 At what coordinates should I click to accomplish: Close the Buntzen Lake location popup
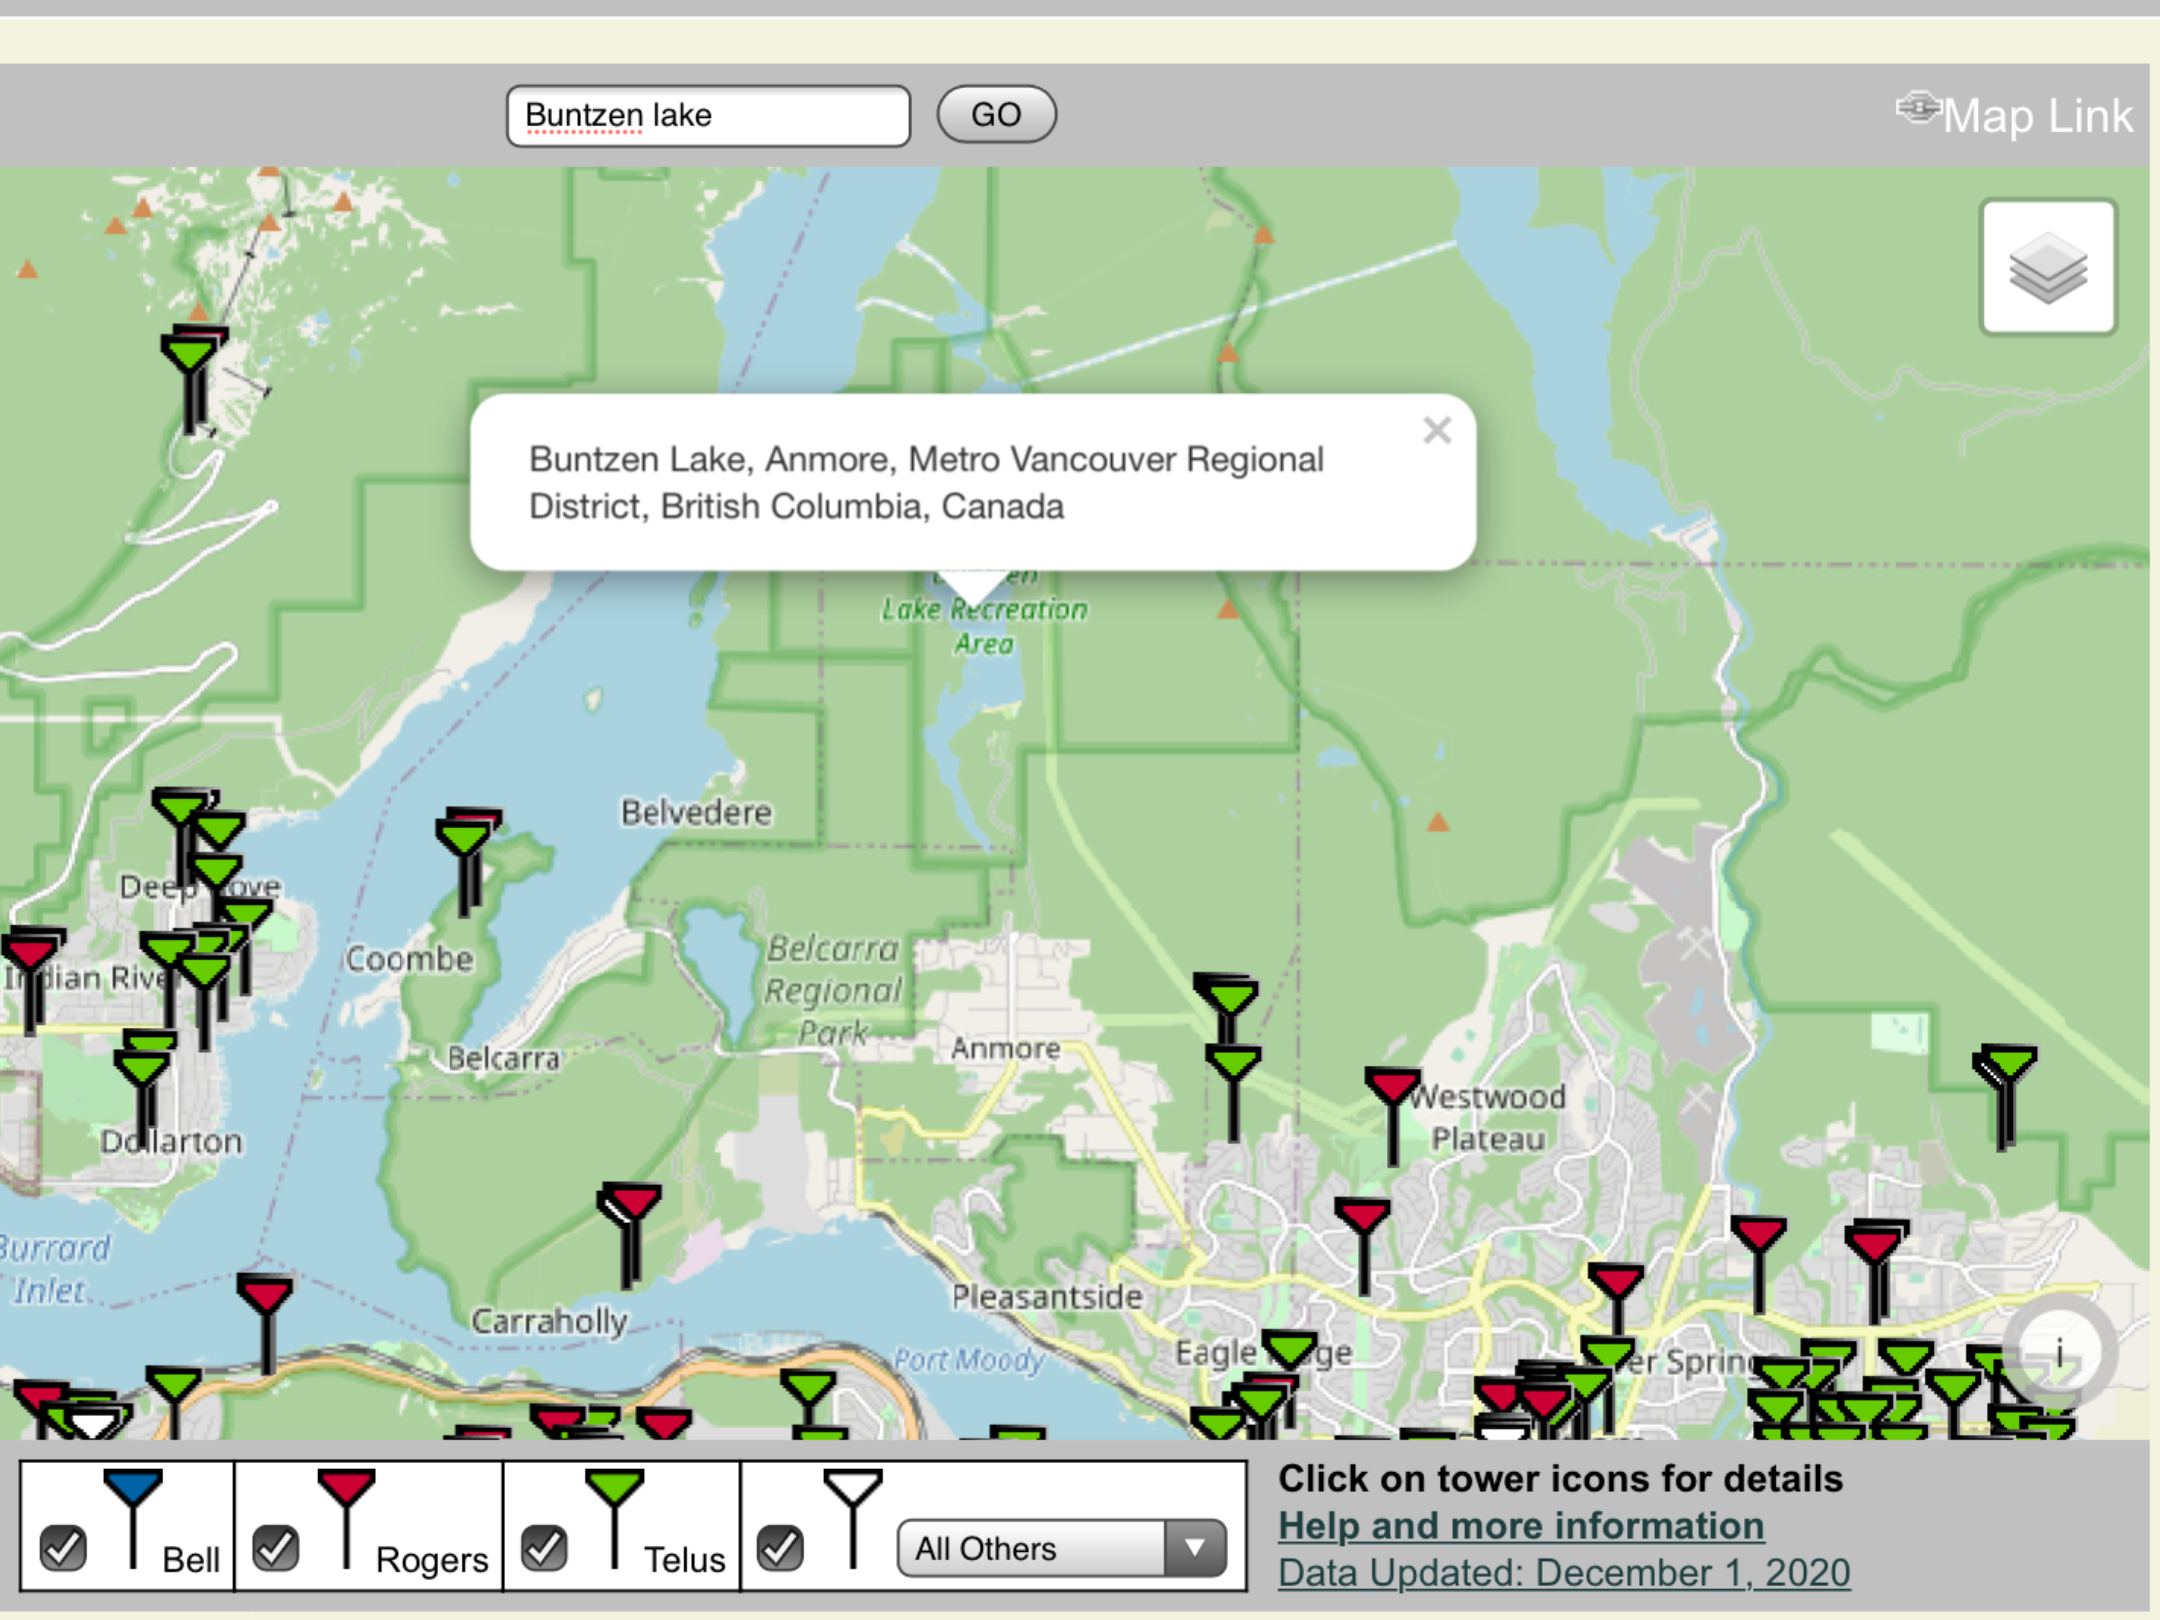click(1437, 430)
